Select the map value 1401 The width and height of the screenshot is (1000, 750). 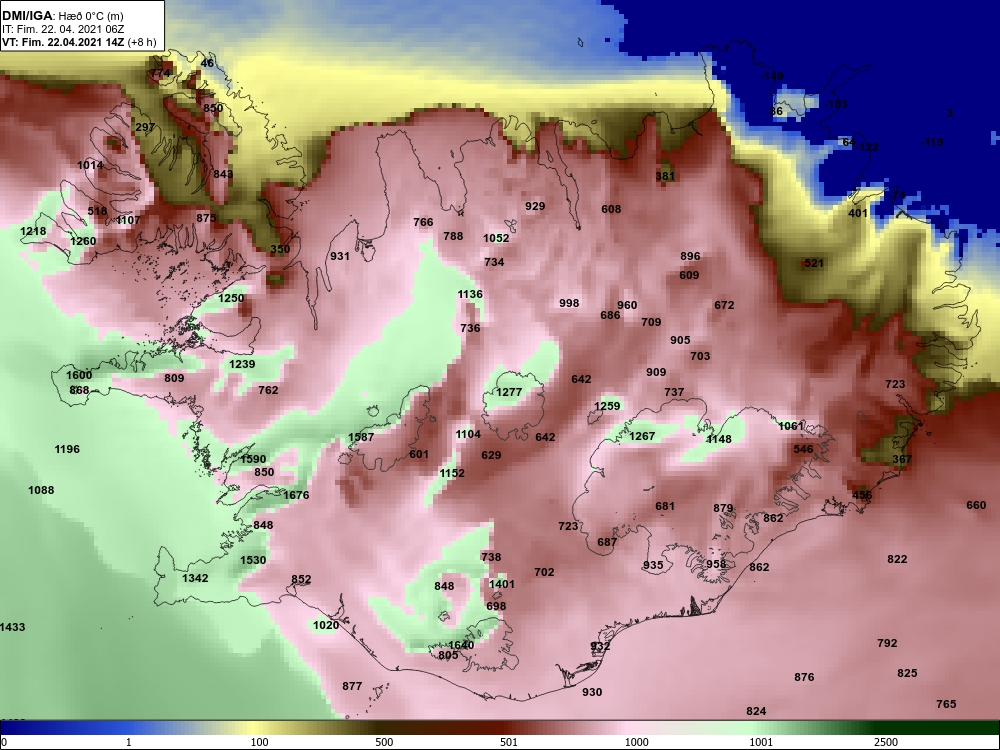pos(501,584)
